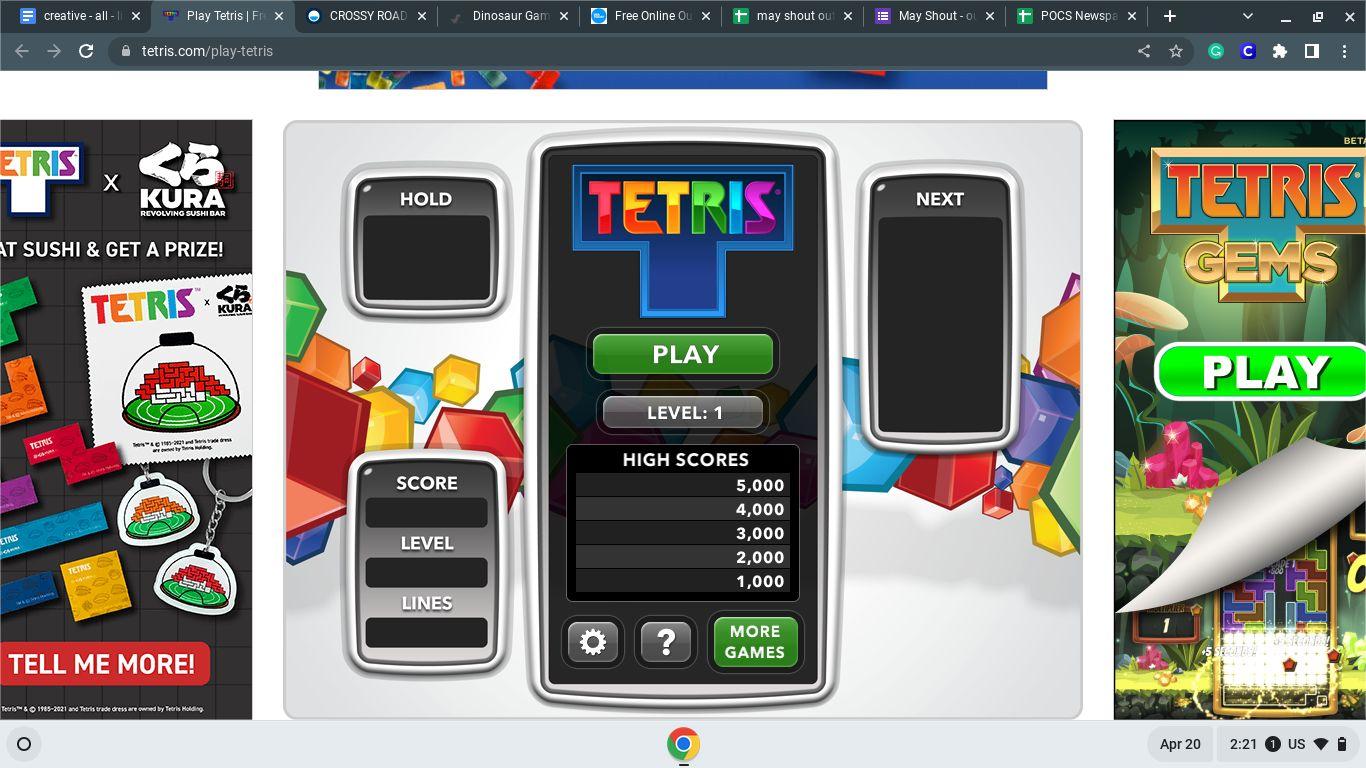Image resolution: width=1366 pixels, height=768 pixels.
Task: Click the LINES label in the stats panel
Action: (x=427, y=603)
